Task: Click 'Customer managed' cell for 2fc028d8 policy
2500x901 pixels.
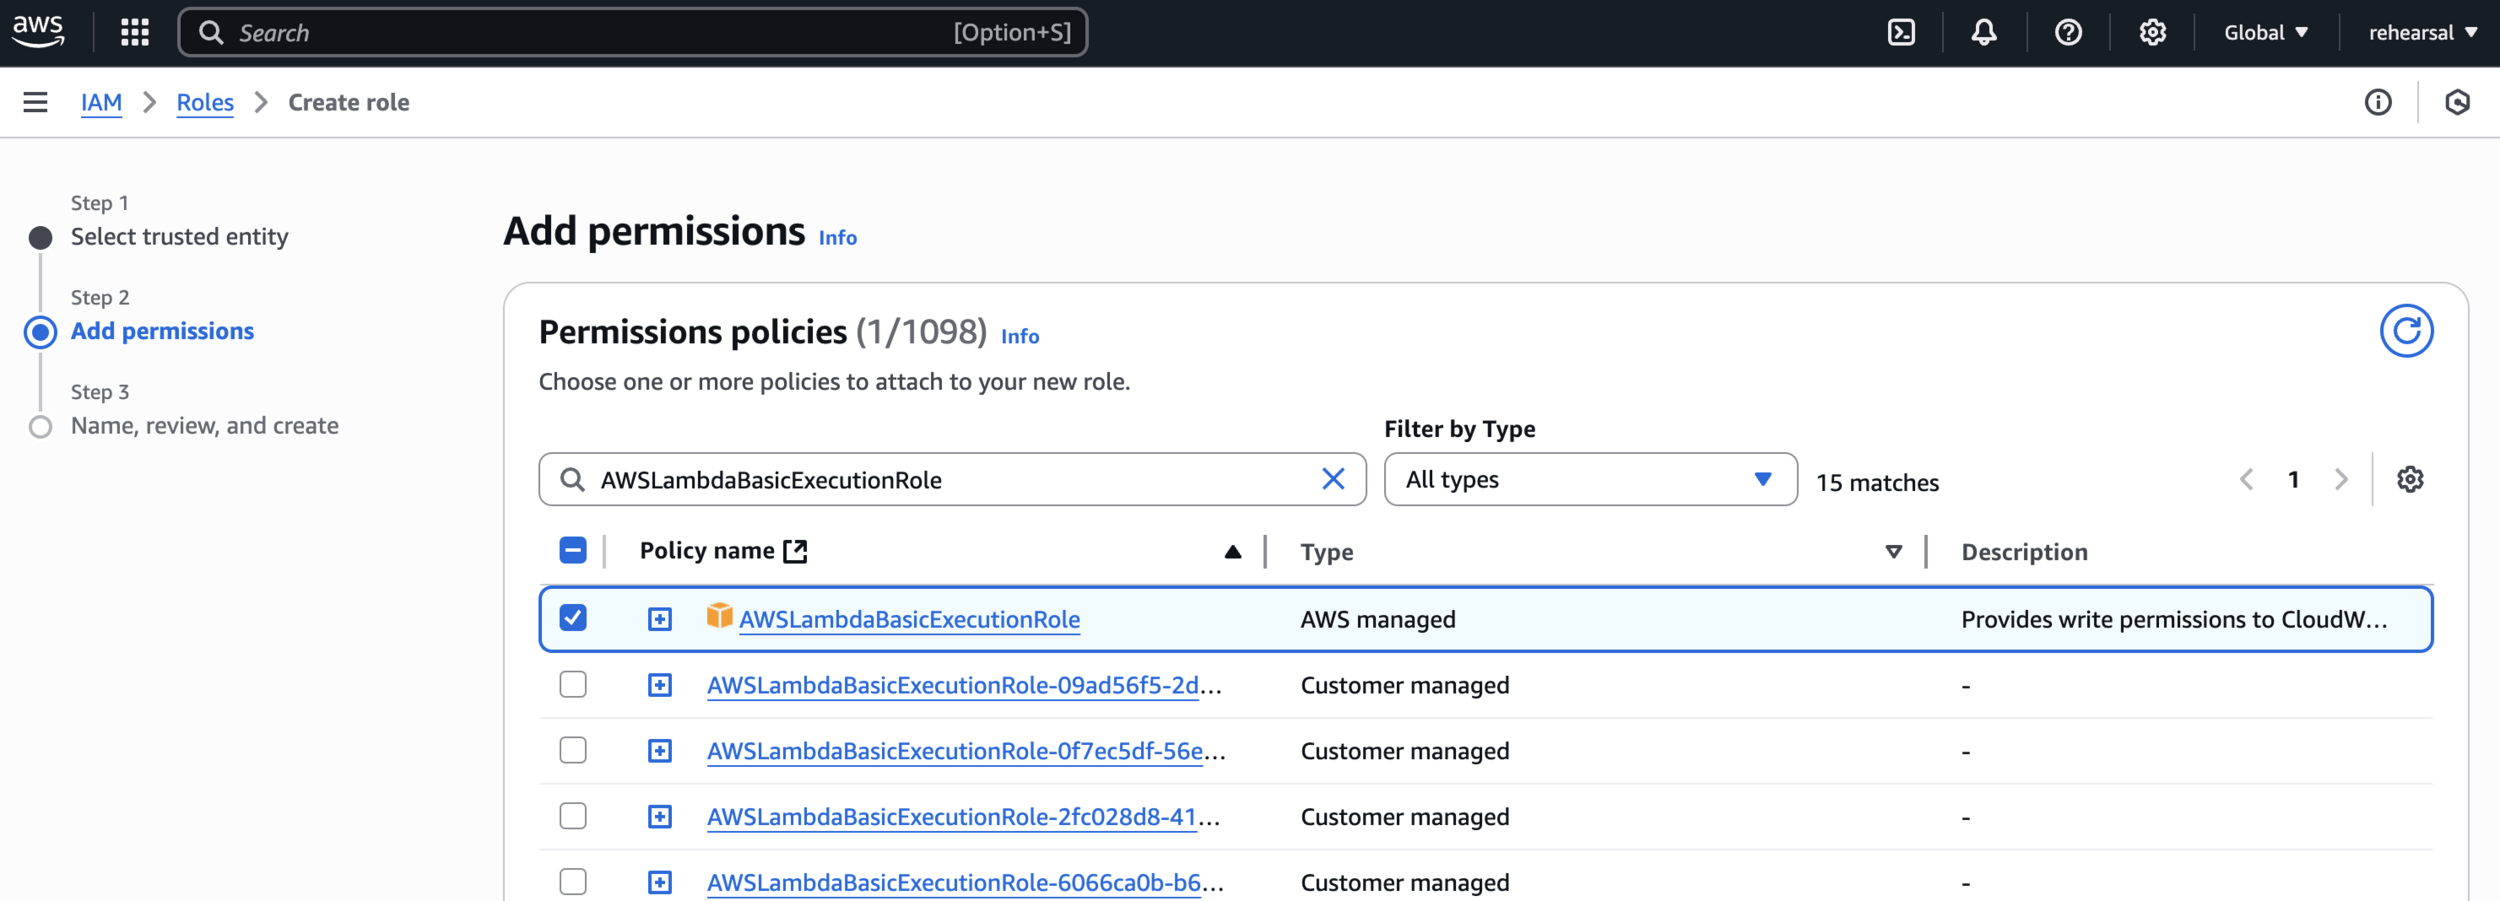Action: pyautogui.click(x=1405, y=817)
